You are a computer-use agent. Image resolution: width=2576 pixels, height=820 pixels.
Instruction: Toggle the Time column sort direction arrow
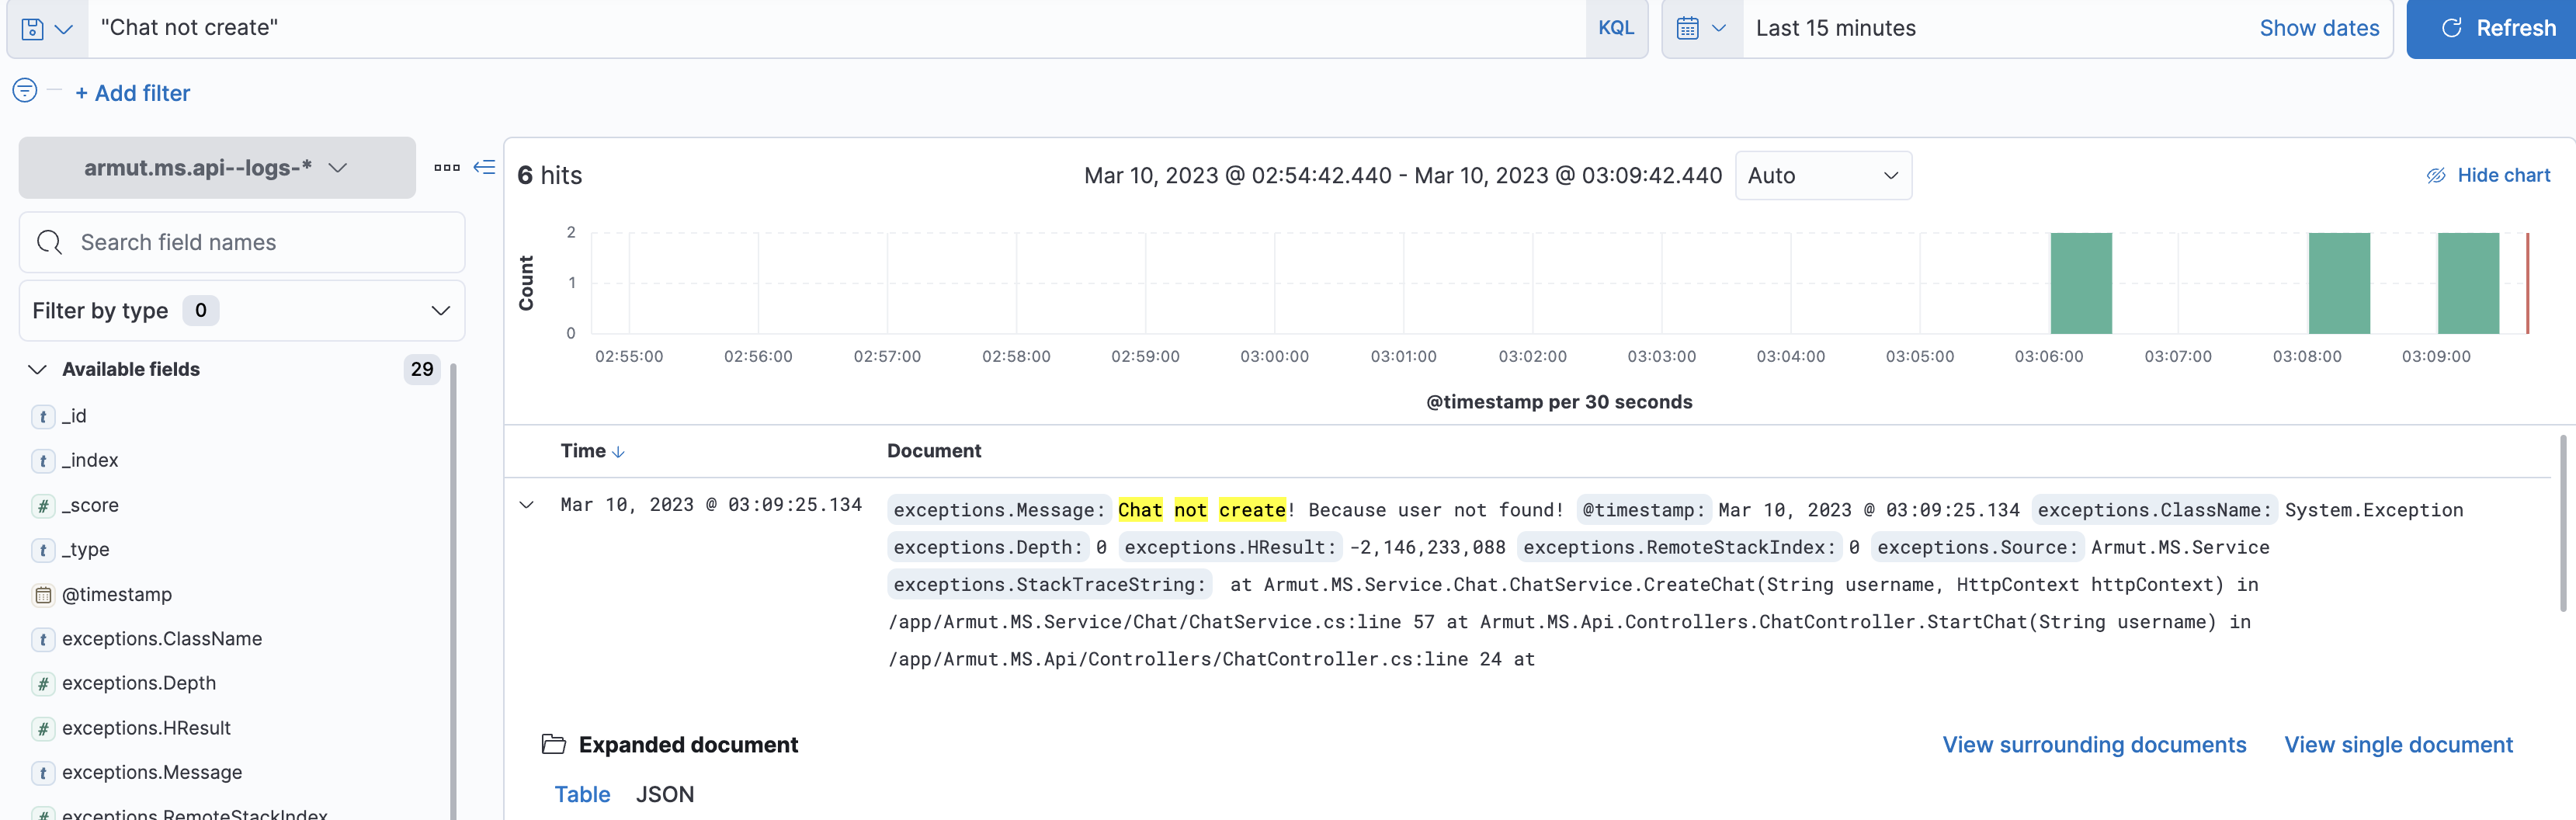620,451
